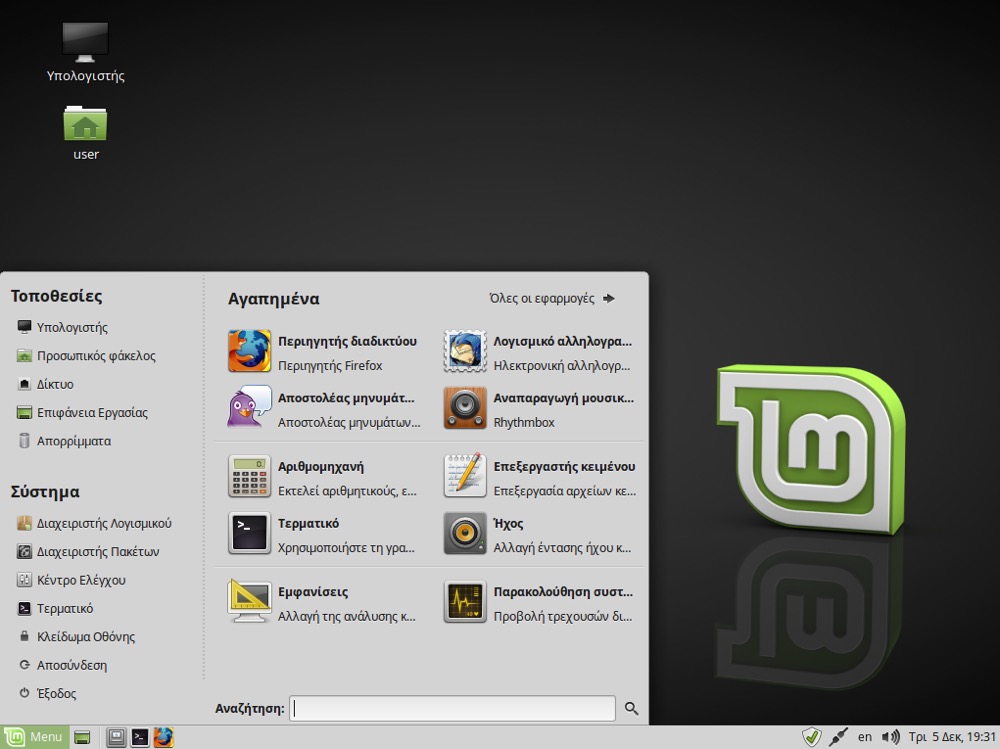Select Κλείδωμα Οθόνης lock screen
Viewport: 1000px width, 749px height.
(77, 637)
